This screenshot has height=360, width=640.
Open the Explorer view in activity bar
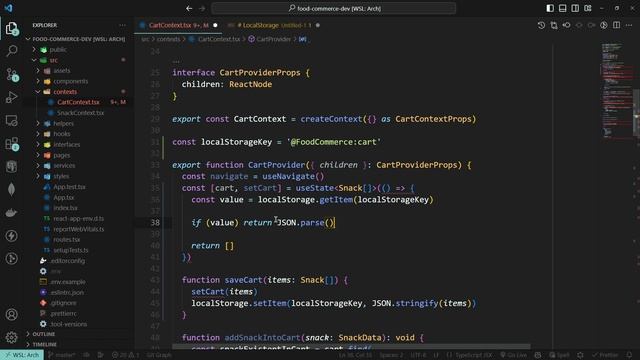pyautogui.click(x=11, y=28)
